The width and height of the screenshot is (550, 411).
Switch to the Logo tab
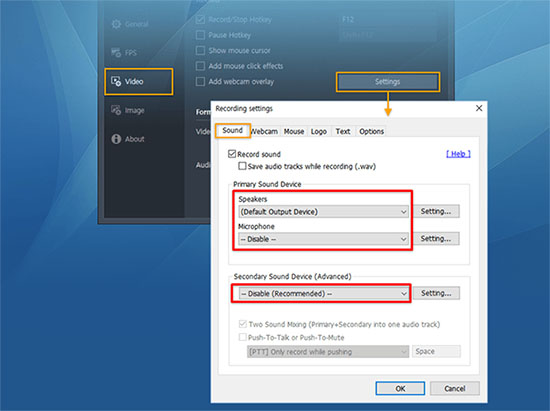pos(318,132)
